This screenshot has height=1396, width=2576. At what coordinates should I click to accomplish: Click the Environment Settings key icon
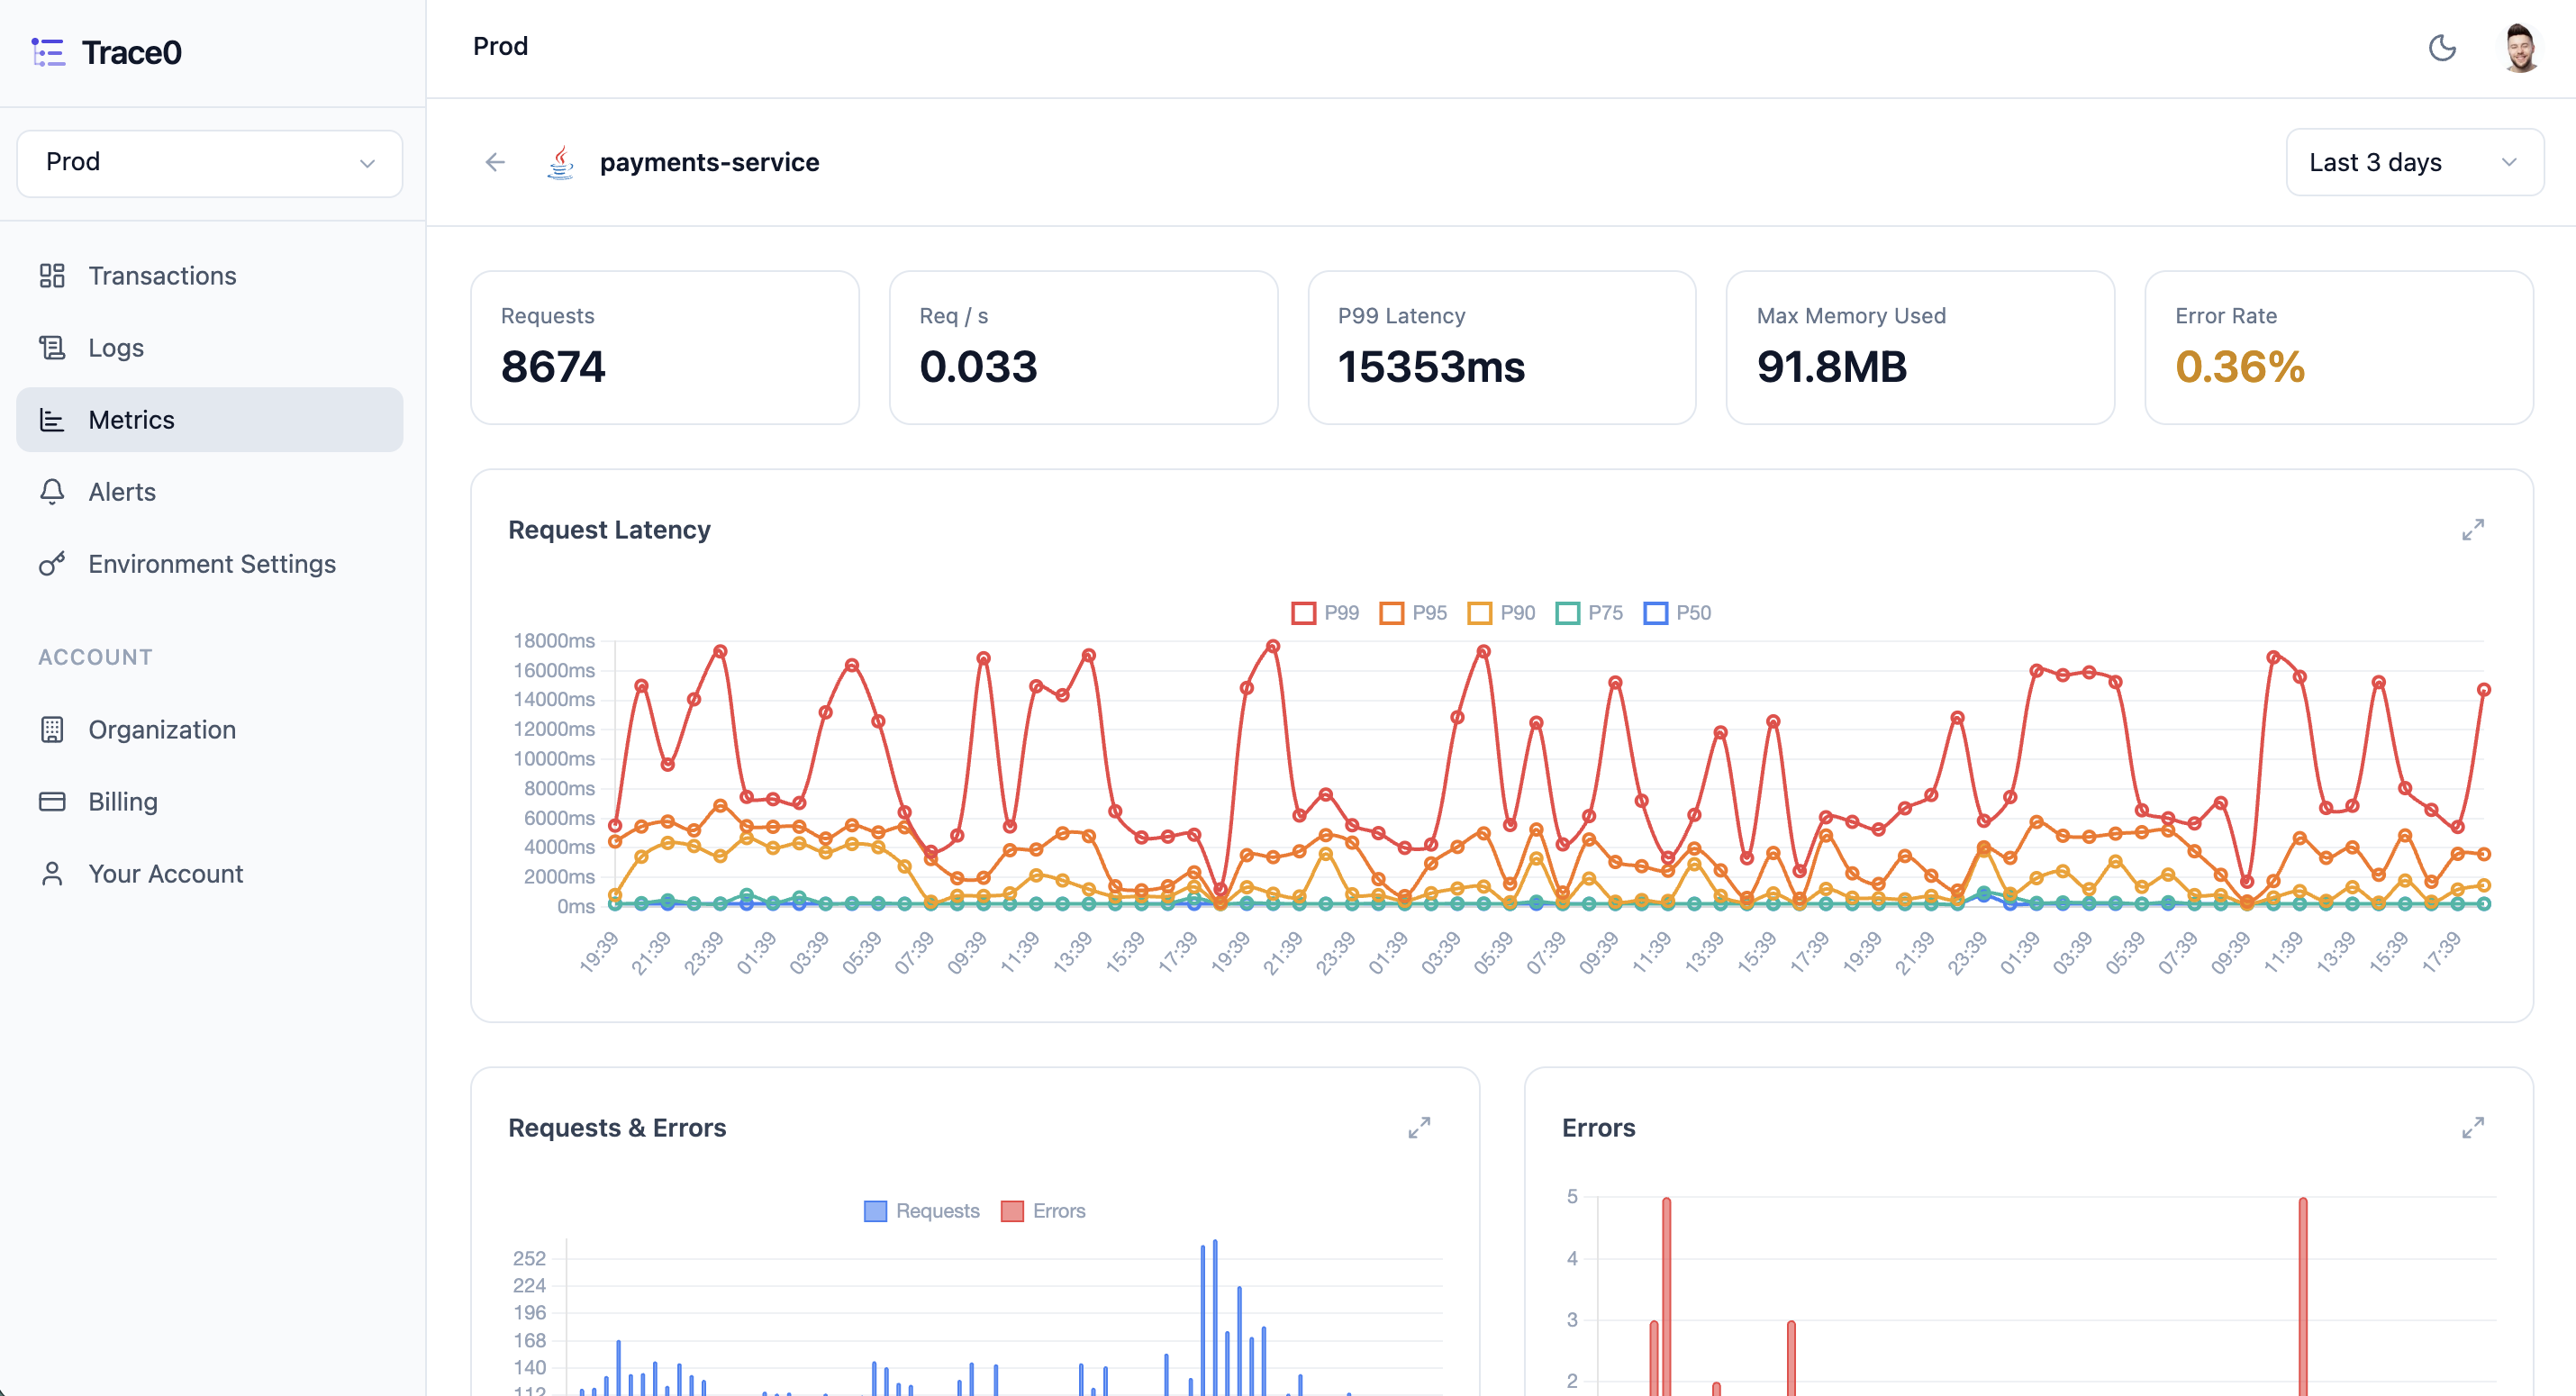click(52, 563)
